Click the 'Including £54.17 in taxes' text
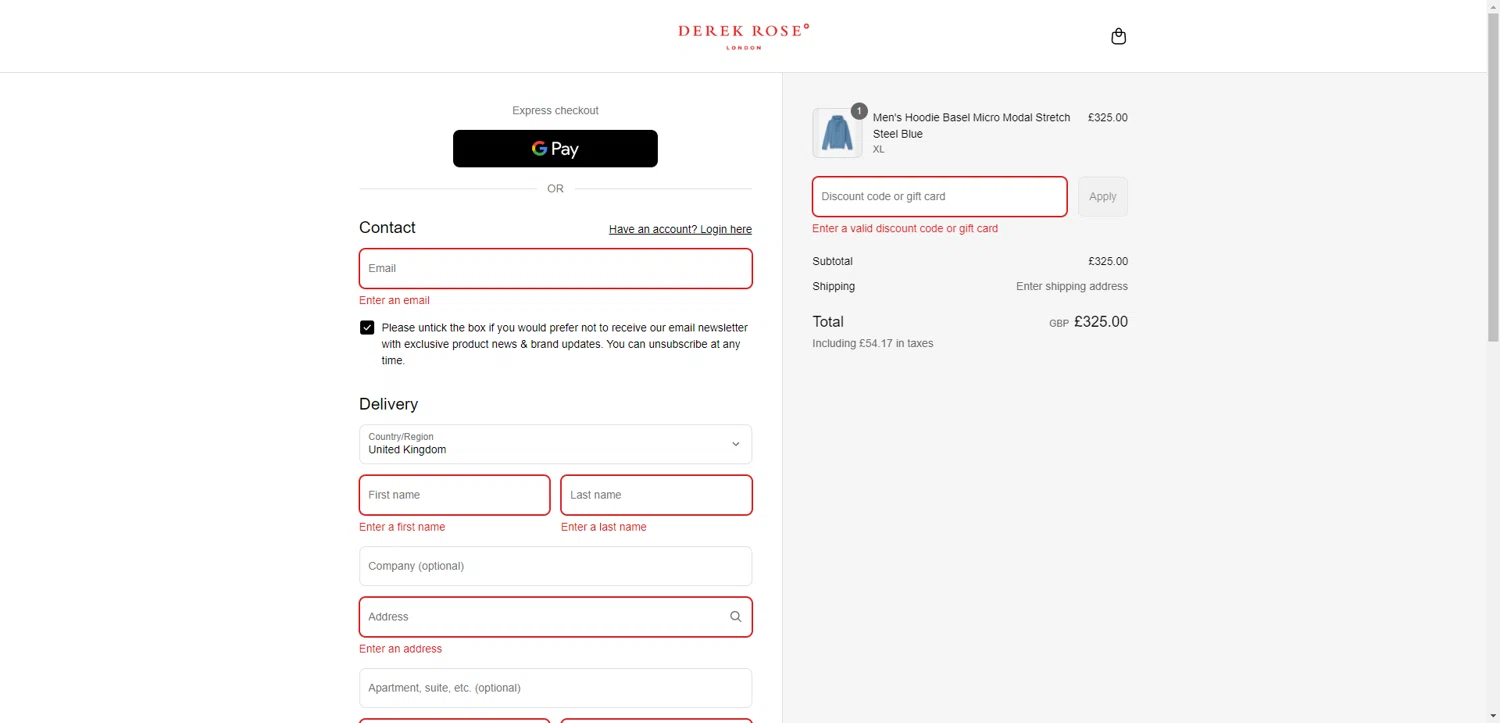This screenshot has width=1500, height=723. click(873, 343)
